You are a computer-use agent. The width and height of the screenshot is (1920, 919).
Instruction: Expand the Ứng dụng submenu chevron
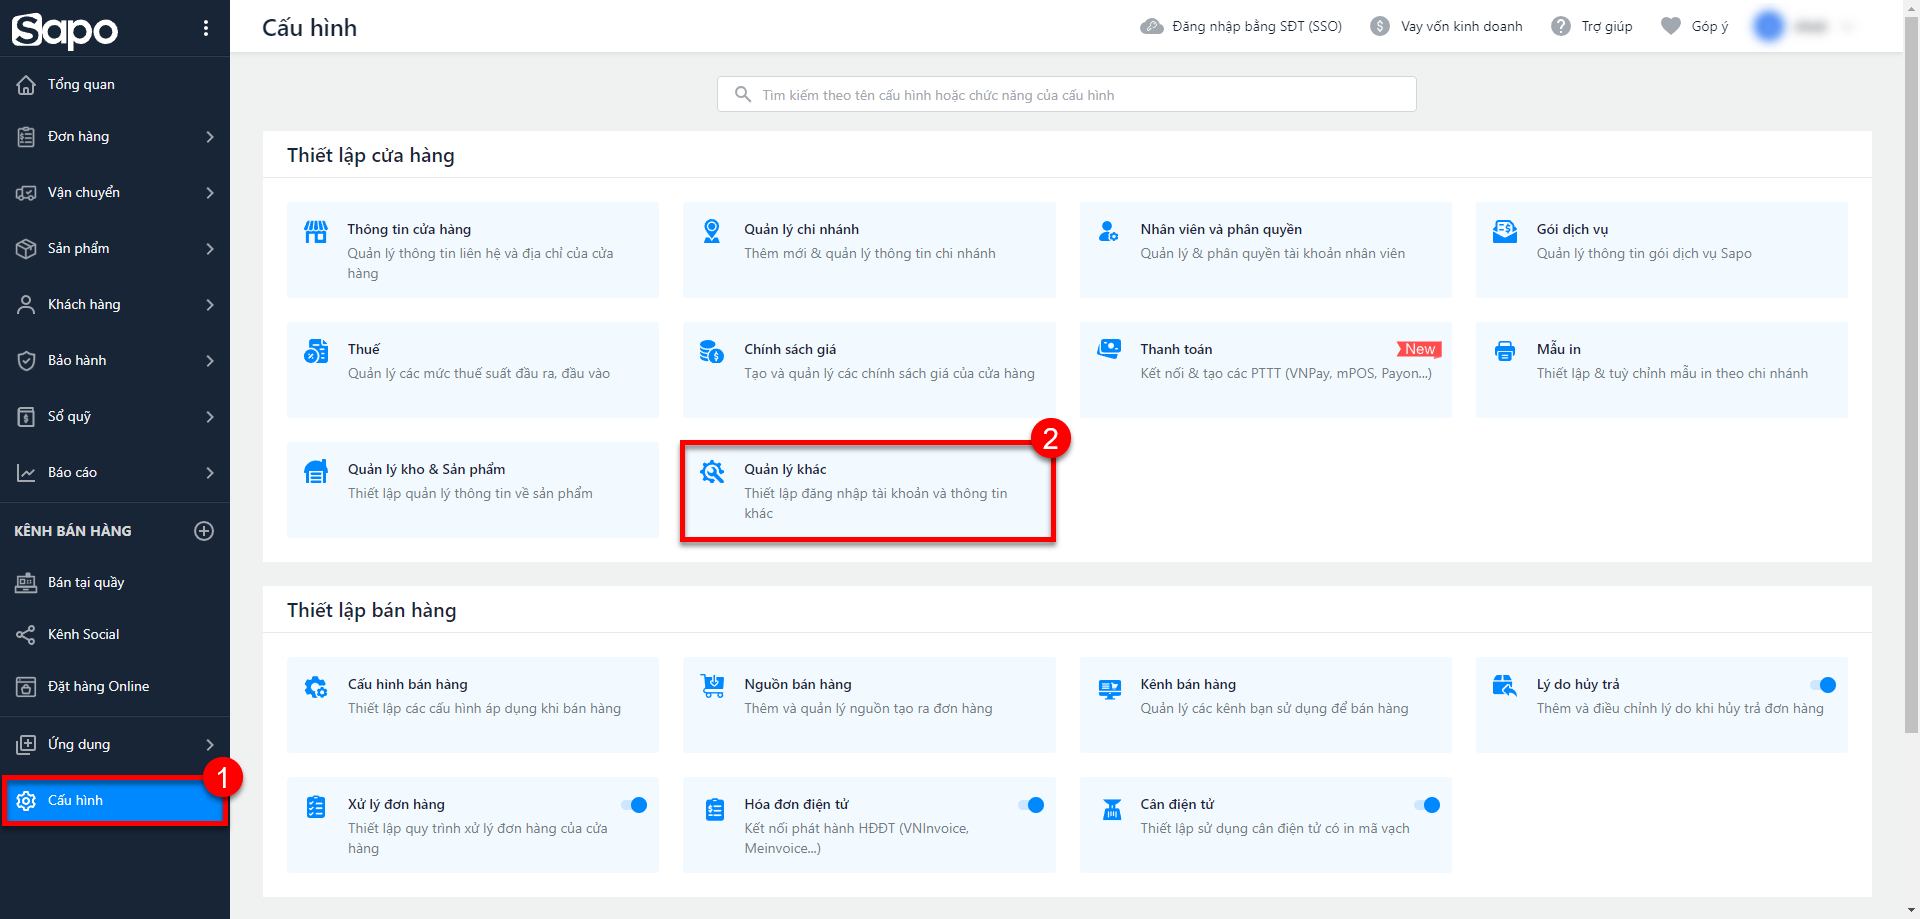[210, 745]
